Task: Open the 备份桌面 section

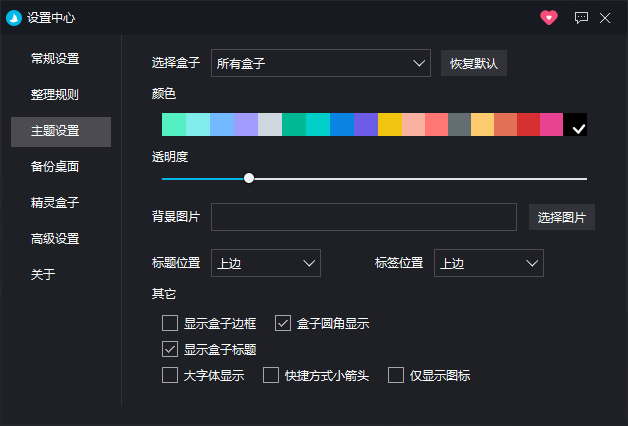Action: point(55,167)
